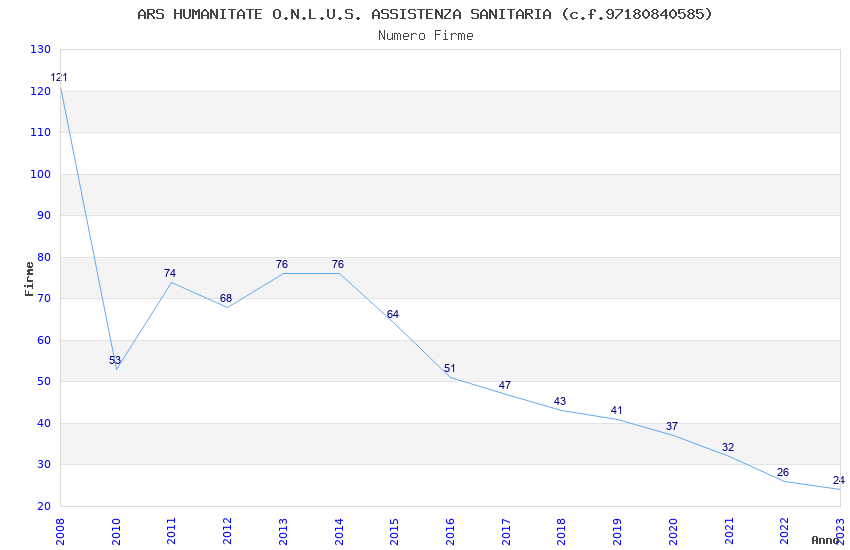Click x-axis year label 2014
The height and width of the screenshot is (550, 850).
tap(339, 531)
